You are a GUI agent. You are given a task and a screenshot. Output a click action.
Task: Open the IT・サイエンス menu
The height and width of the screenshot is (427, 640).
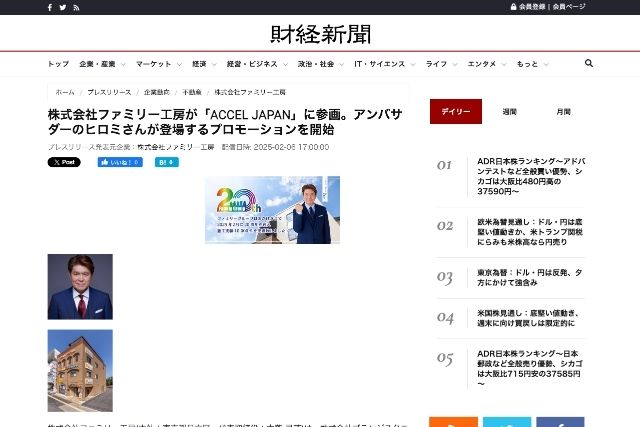tap(380, 64)
